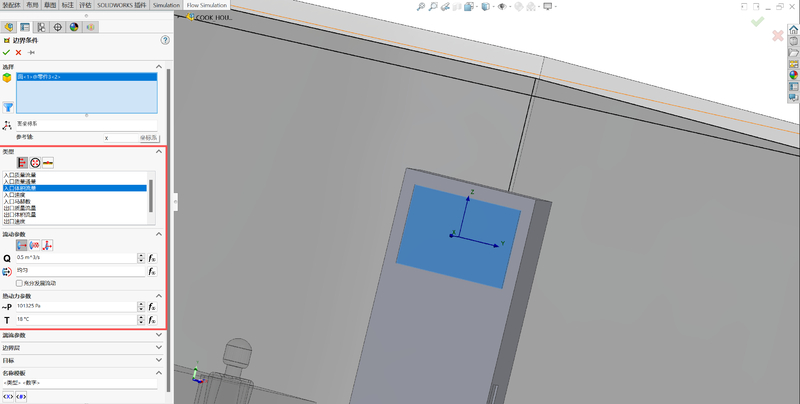Screen dimensions: 800x404
Task: Switch to the PropertyManager tab icon
Action: [x=25, y=27]
